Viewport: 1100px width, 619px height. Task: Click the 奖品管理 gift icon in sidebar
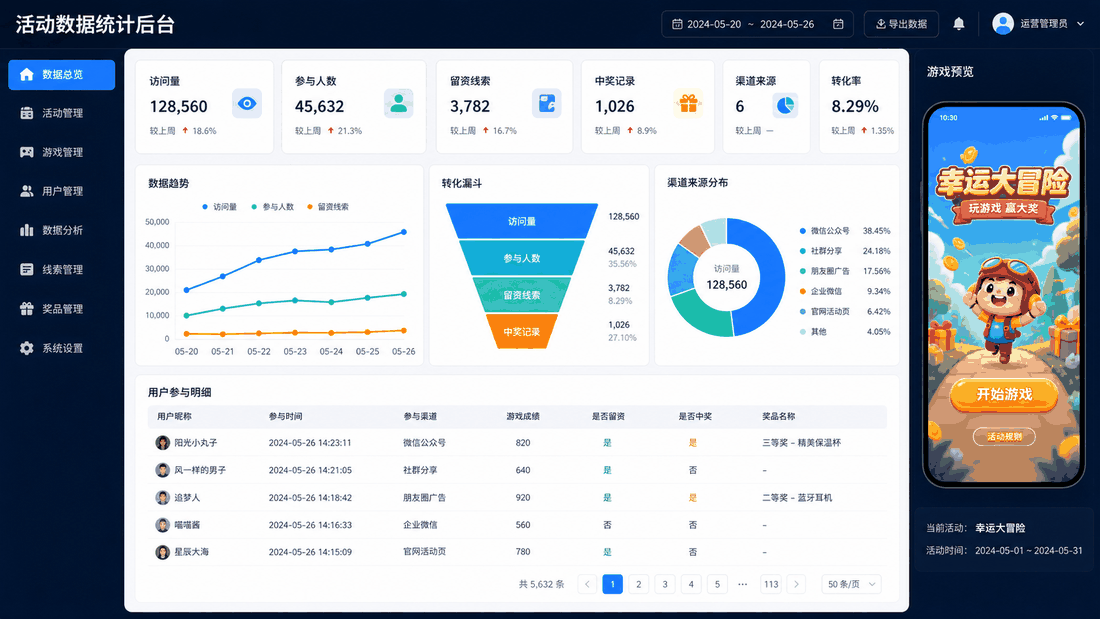(x=27, y=309)
